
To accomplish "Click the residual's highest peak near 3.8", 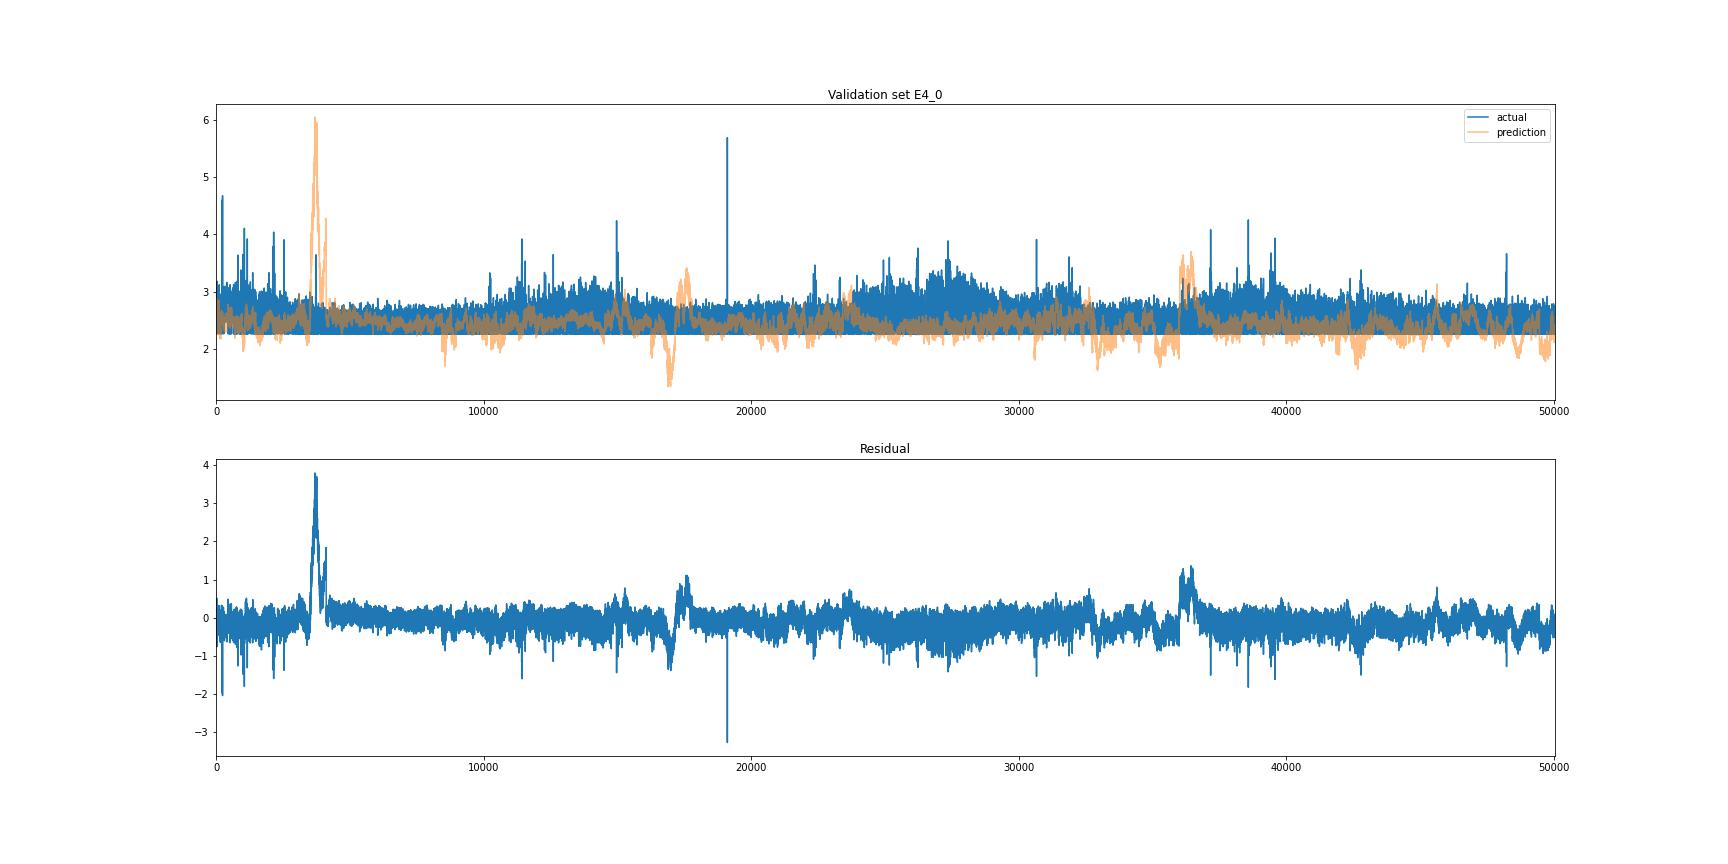I will [x=315, y=475].
